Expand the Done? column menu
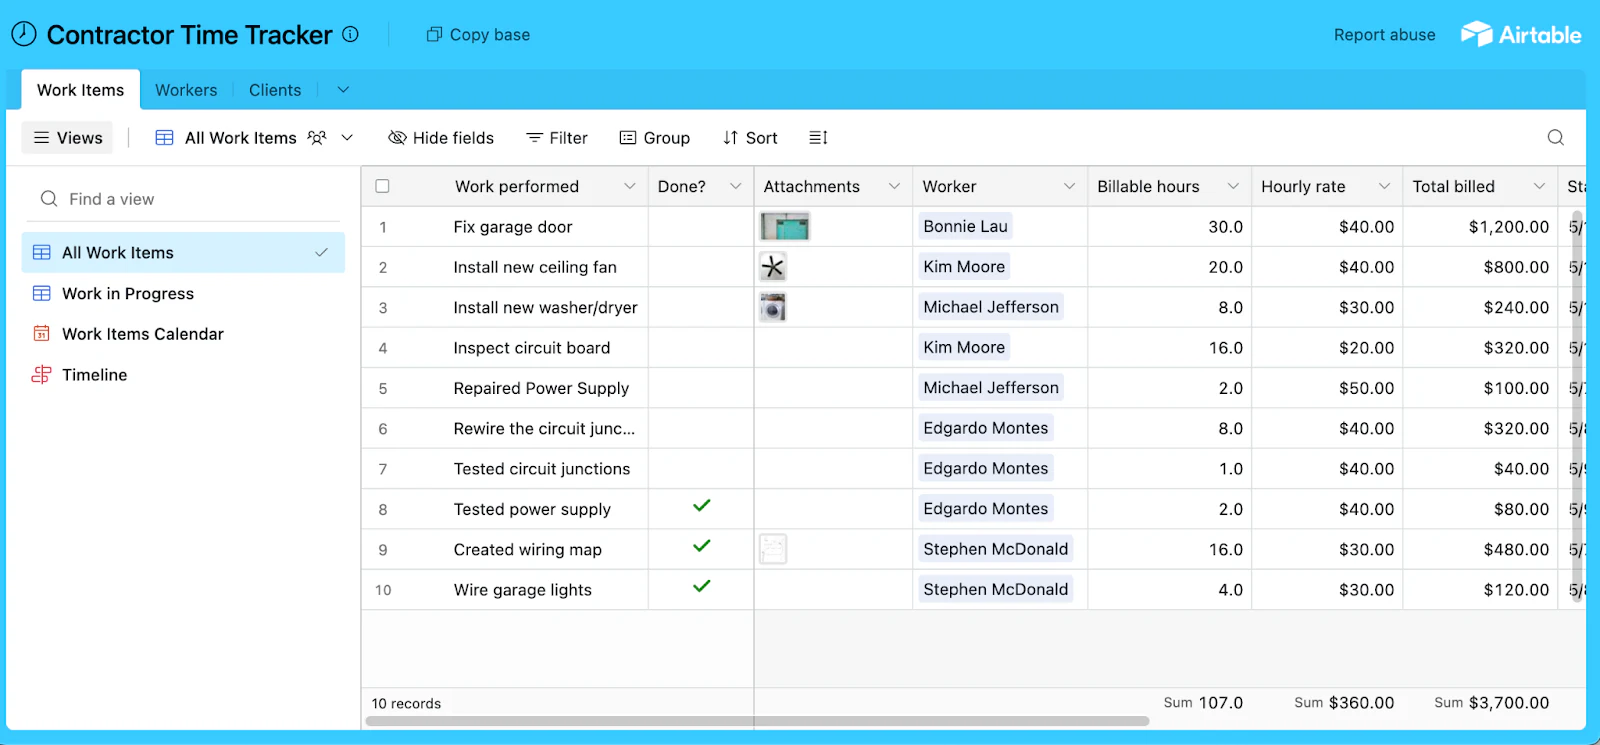The height and width of the screenshot is (745, 1600). click(x=736, y=186)
